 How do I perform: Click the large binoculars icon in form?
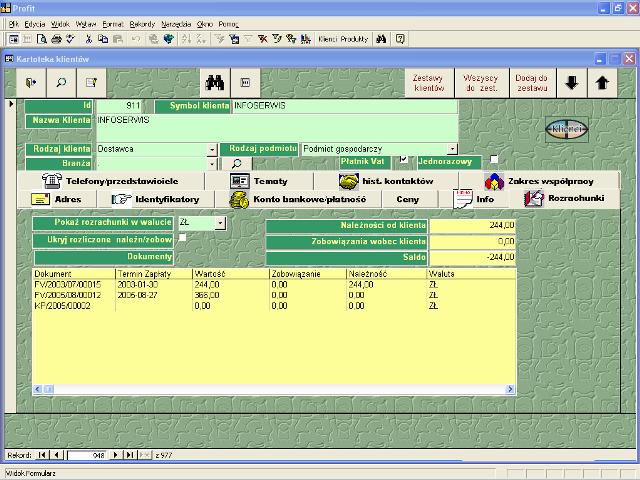coord(215,83)
